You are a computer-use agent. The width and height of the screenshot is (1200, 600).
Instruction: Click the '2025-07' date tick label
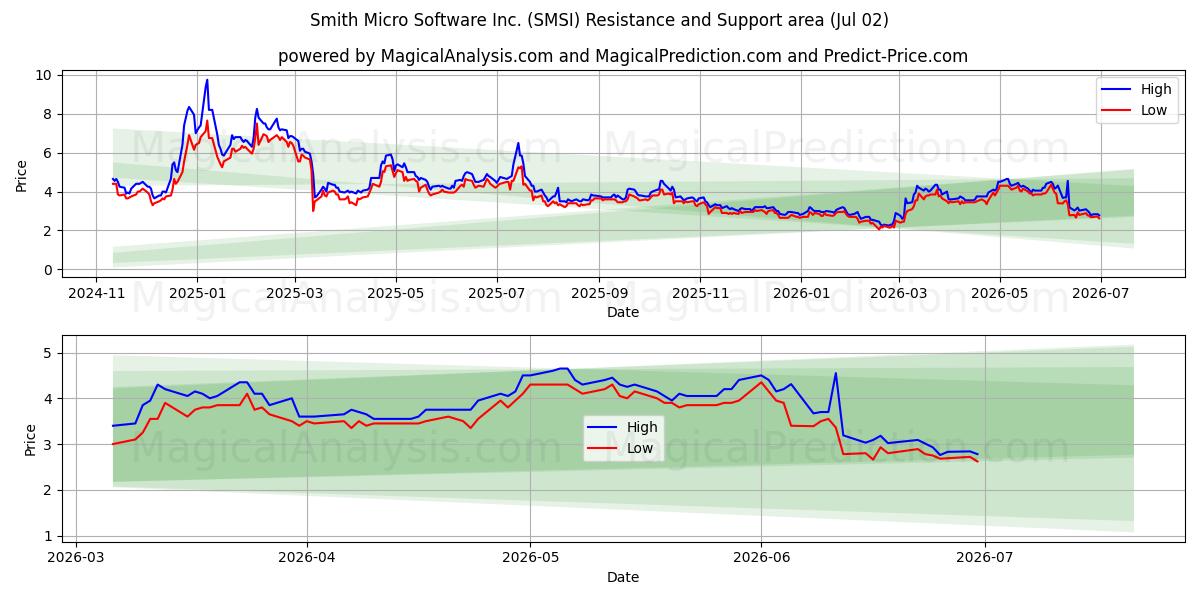[497, 292]
